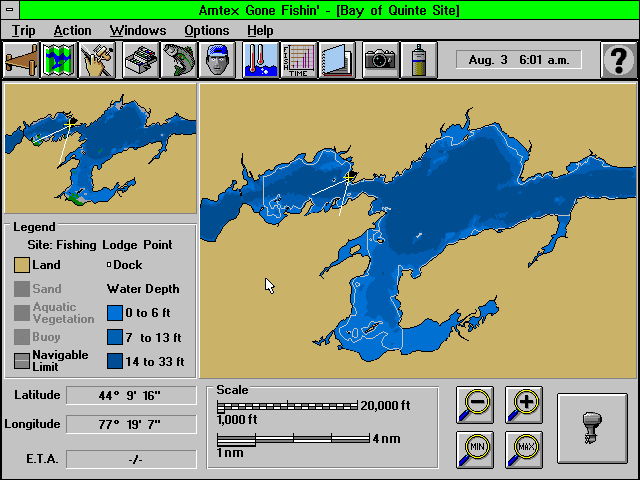Zoom in with plus magnifier
The width and height of the screenshot is (640, 480).
(x=524, y=405)
